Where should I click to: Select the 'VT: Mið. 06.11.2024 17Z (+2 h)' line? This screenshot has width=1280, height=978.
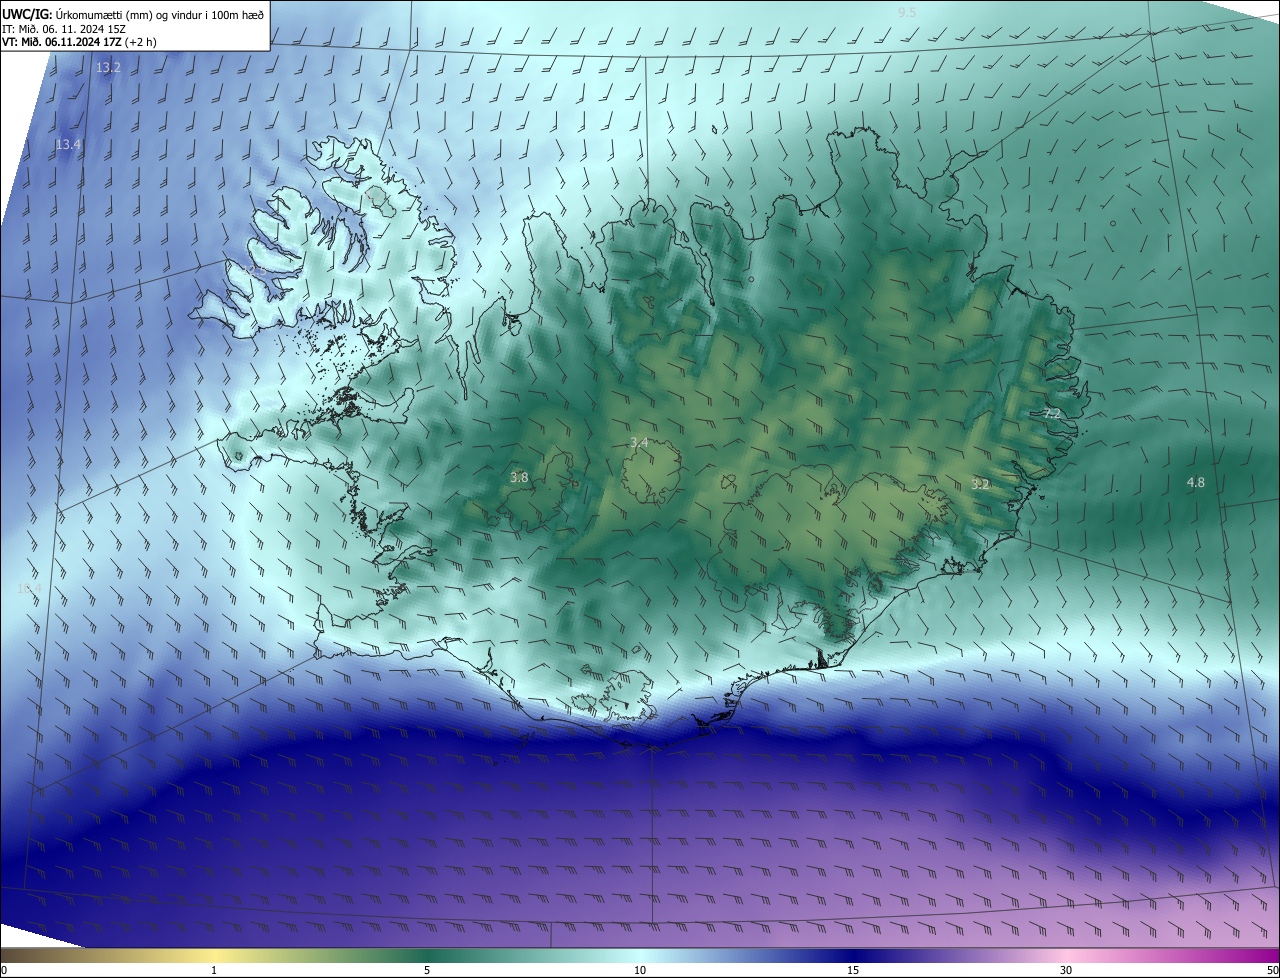click(x=79, y=42)
